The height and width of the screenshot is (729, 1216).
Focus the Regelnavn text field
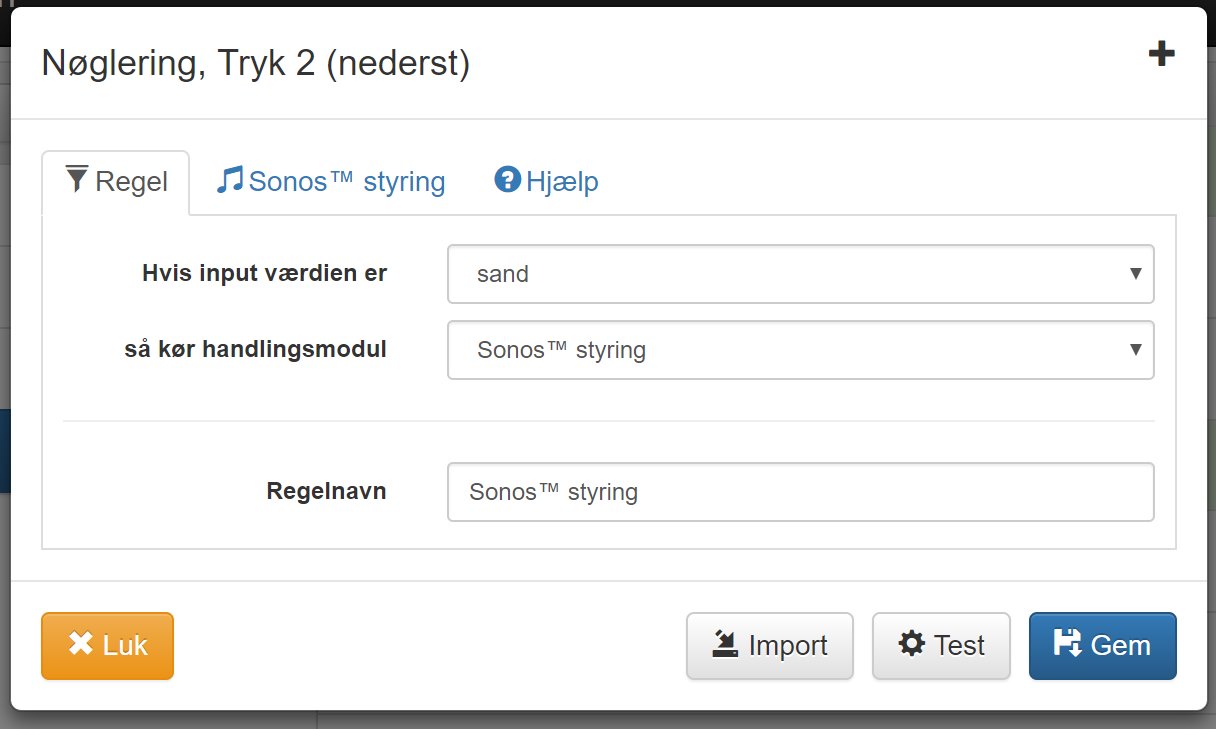[x=800, y=492]
